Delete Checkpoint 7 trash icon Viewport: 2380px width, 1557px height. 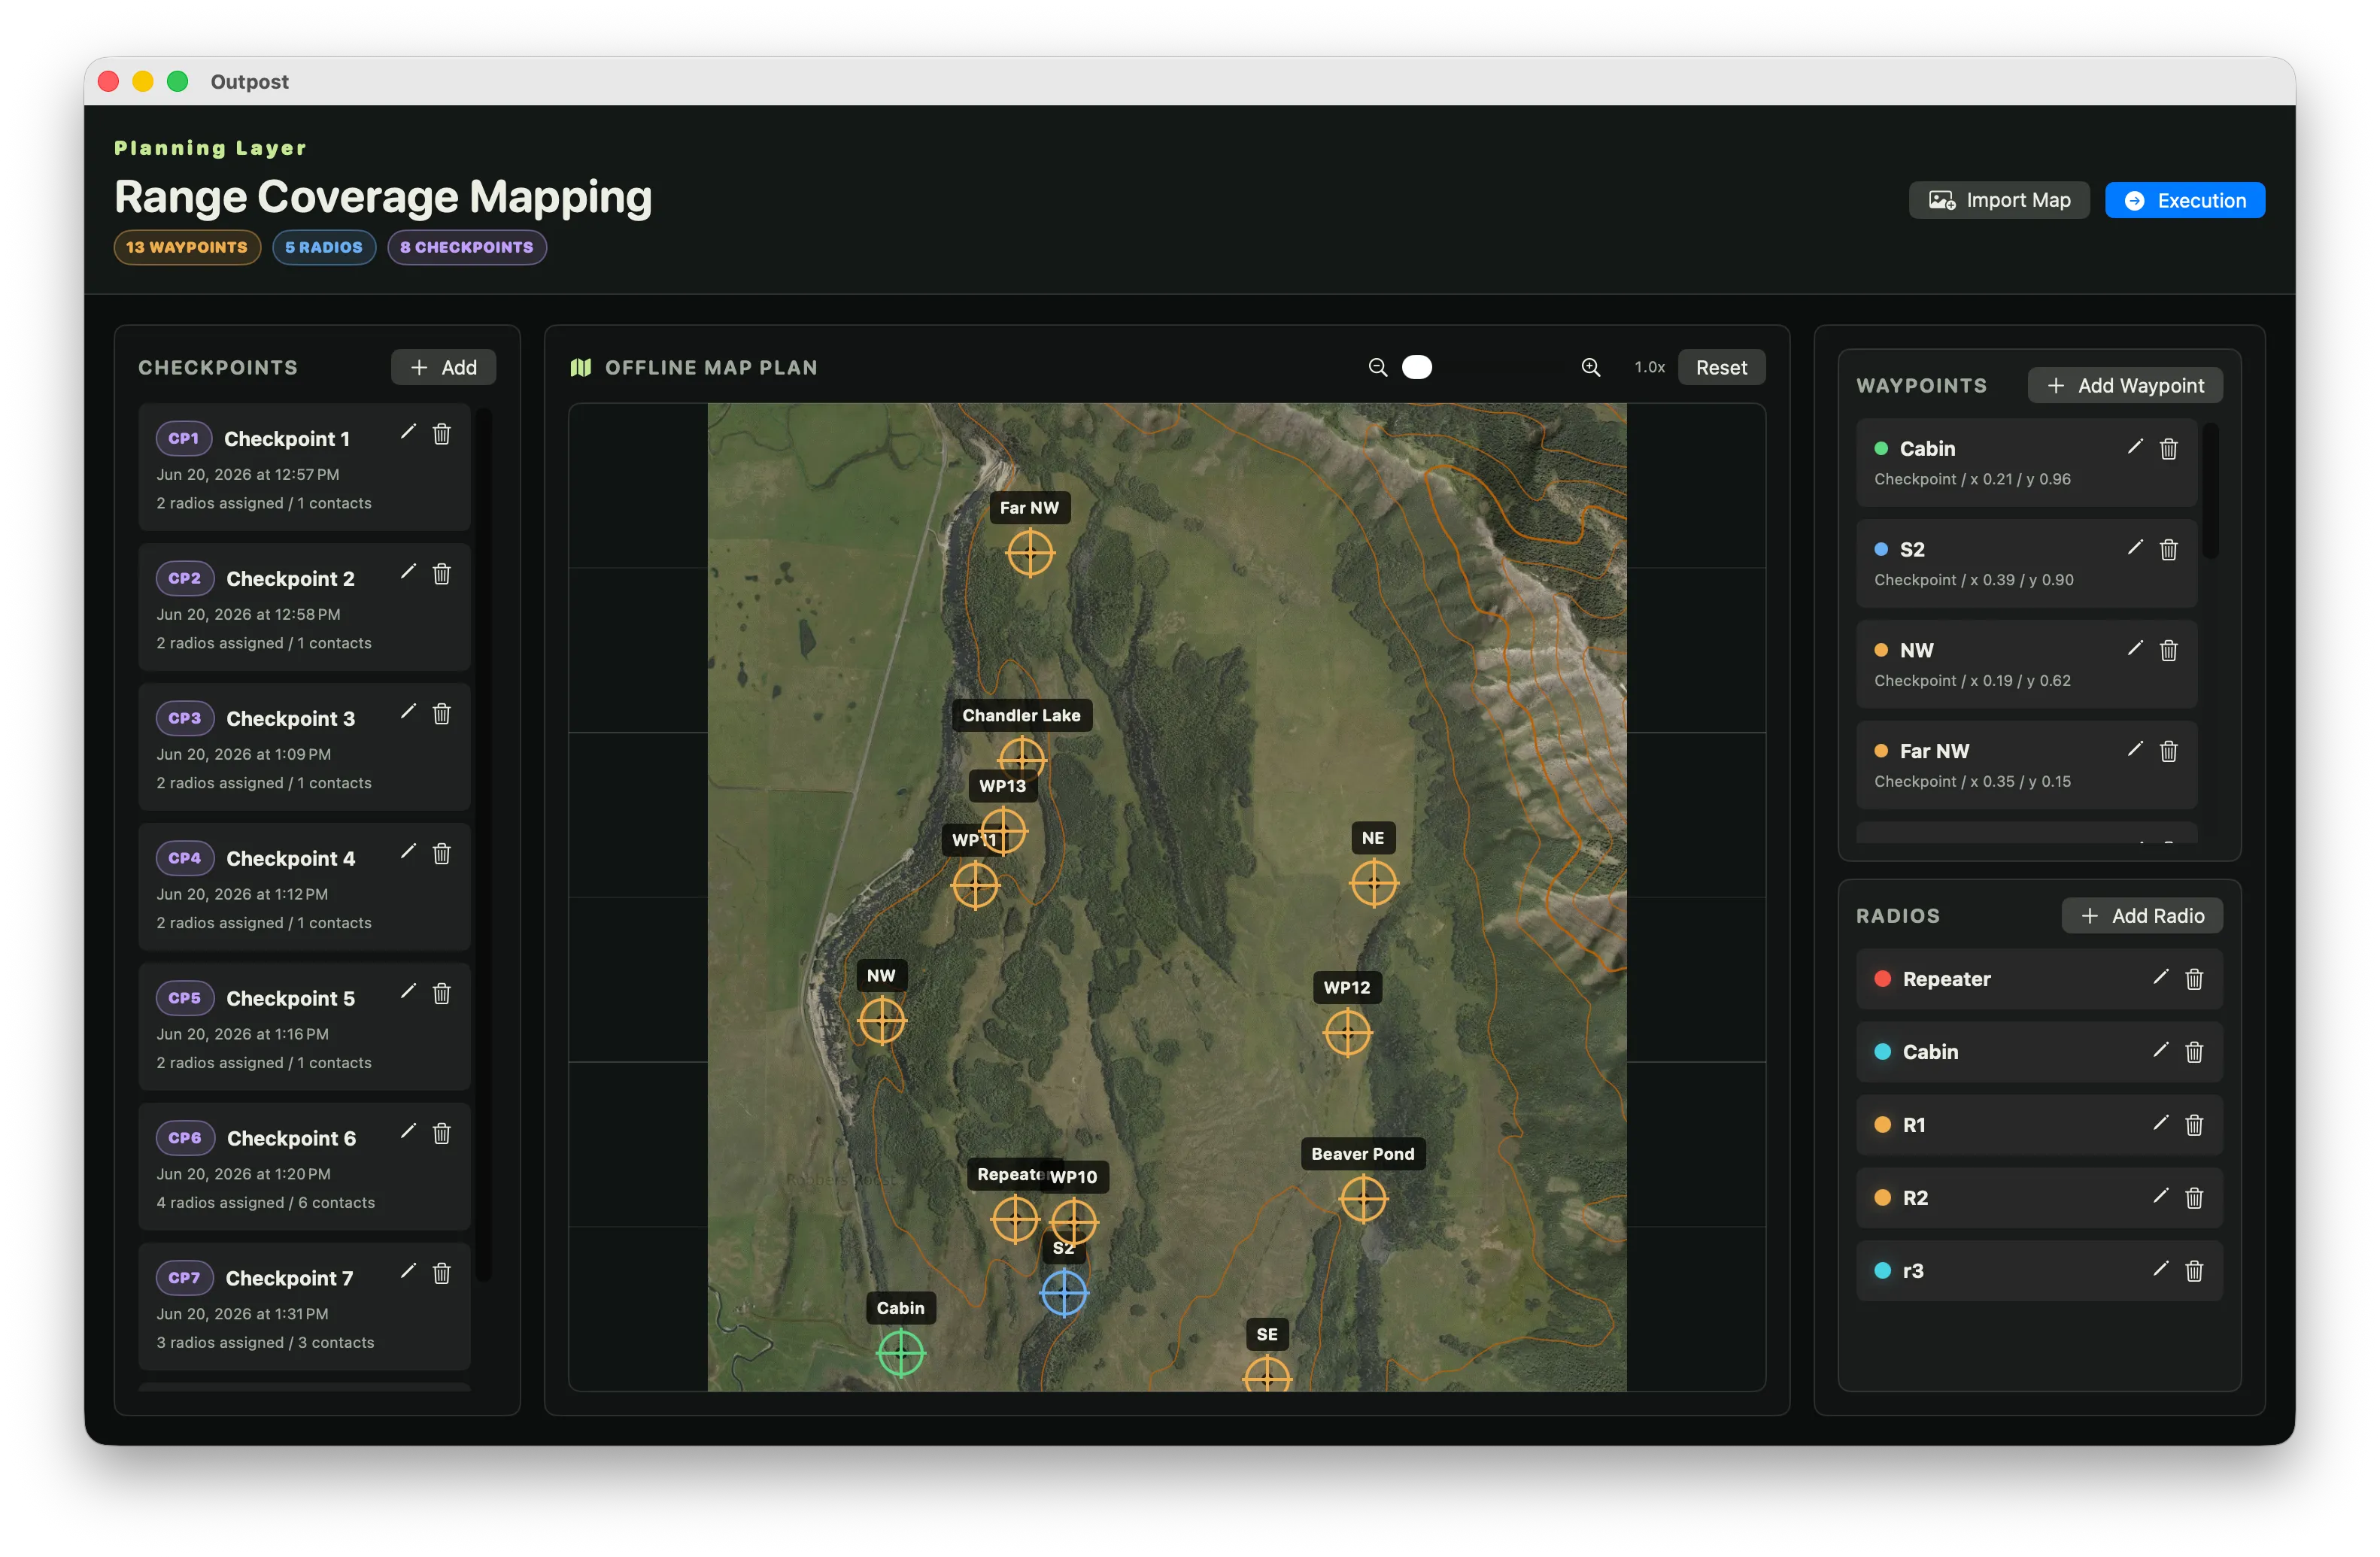click(x=441, y=1274)
